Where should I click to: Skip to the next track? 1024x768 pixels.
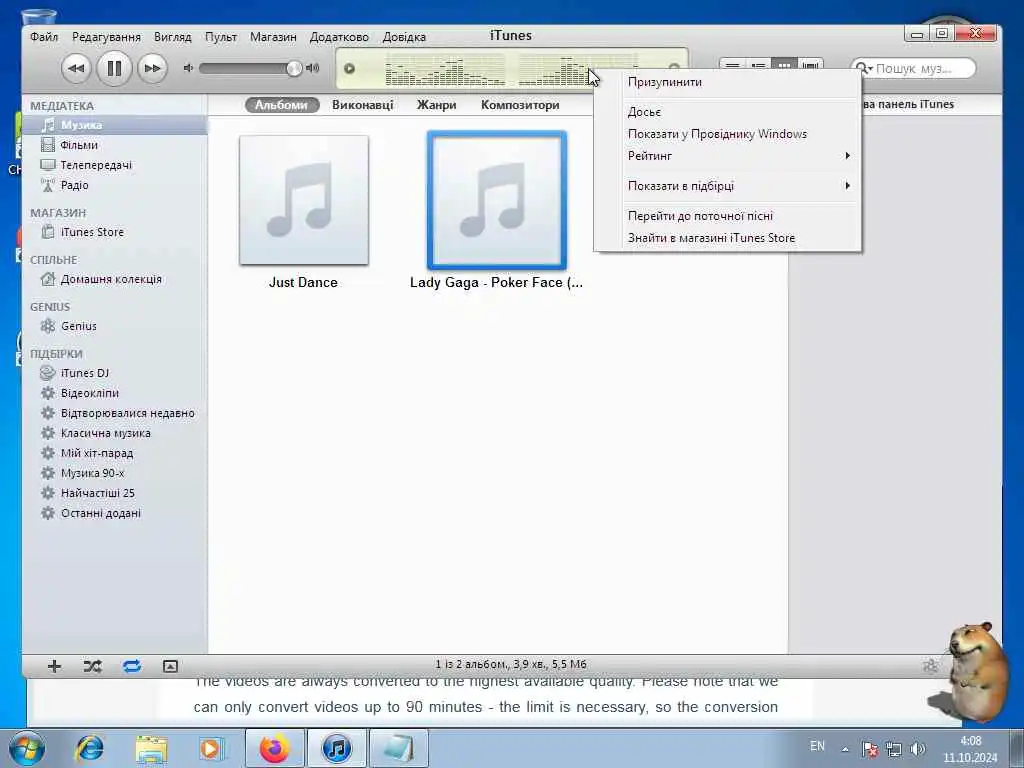pyautogui.click(x=152, y=68)
